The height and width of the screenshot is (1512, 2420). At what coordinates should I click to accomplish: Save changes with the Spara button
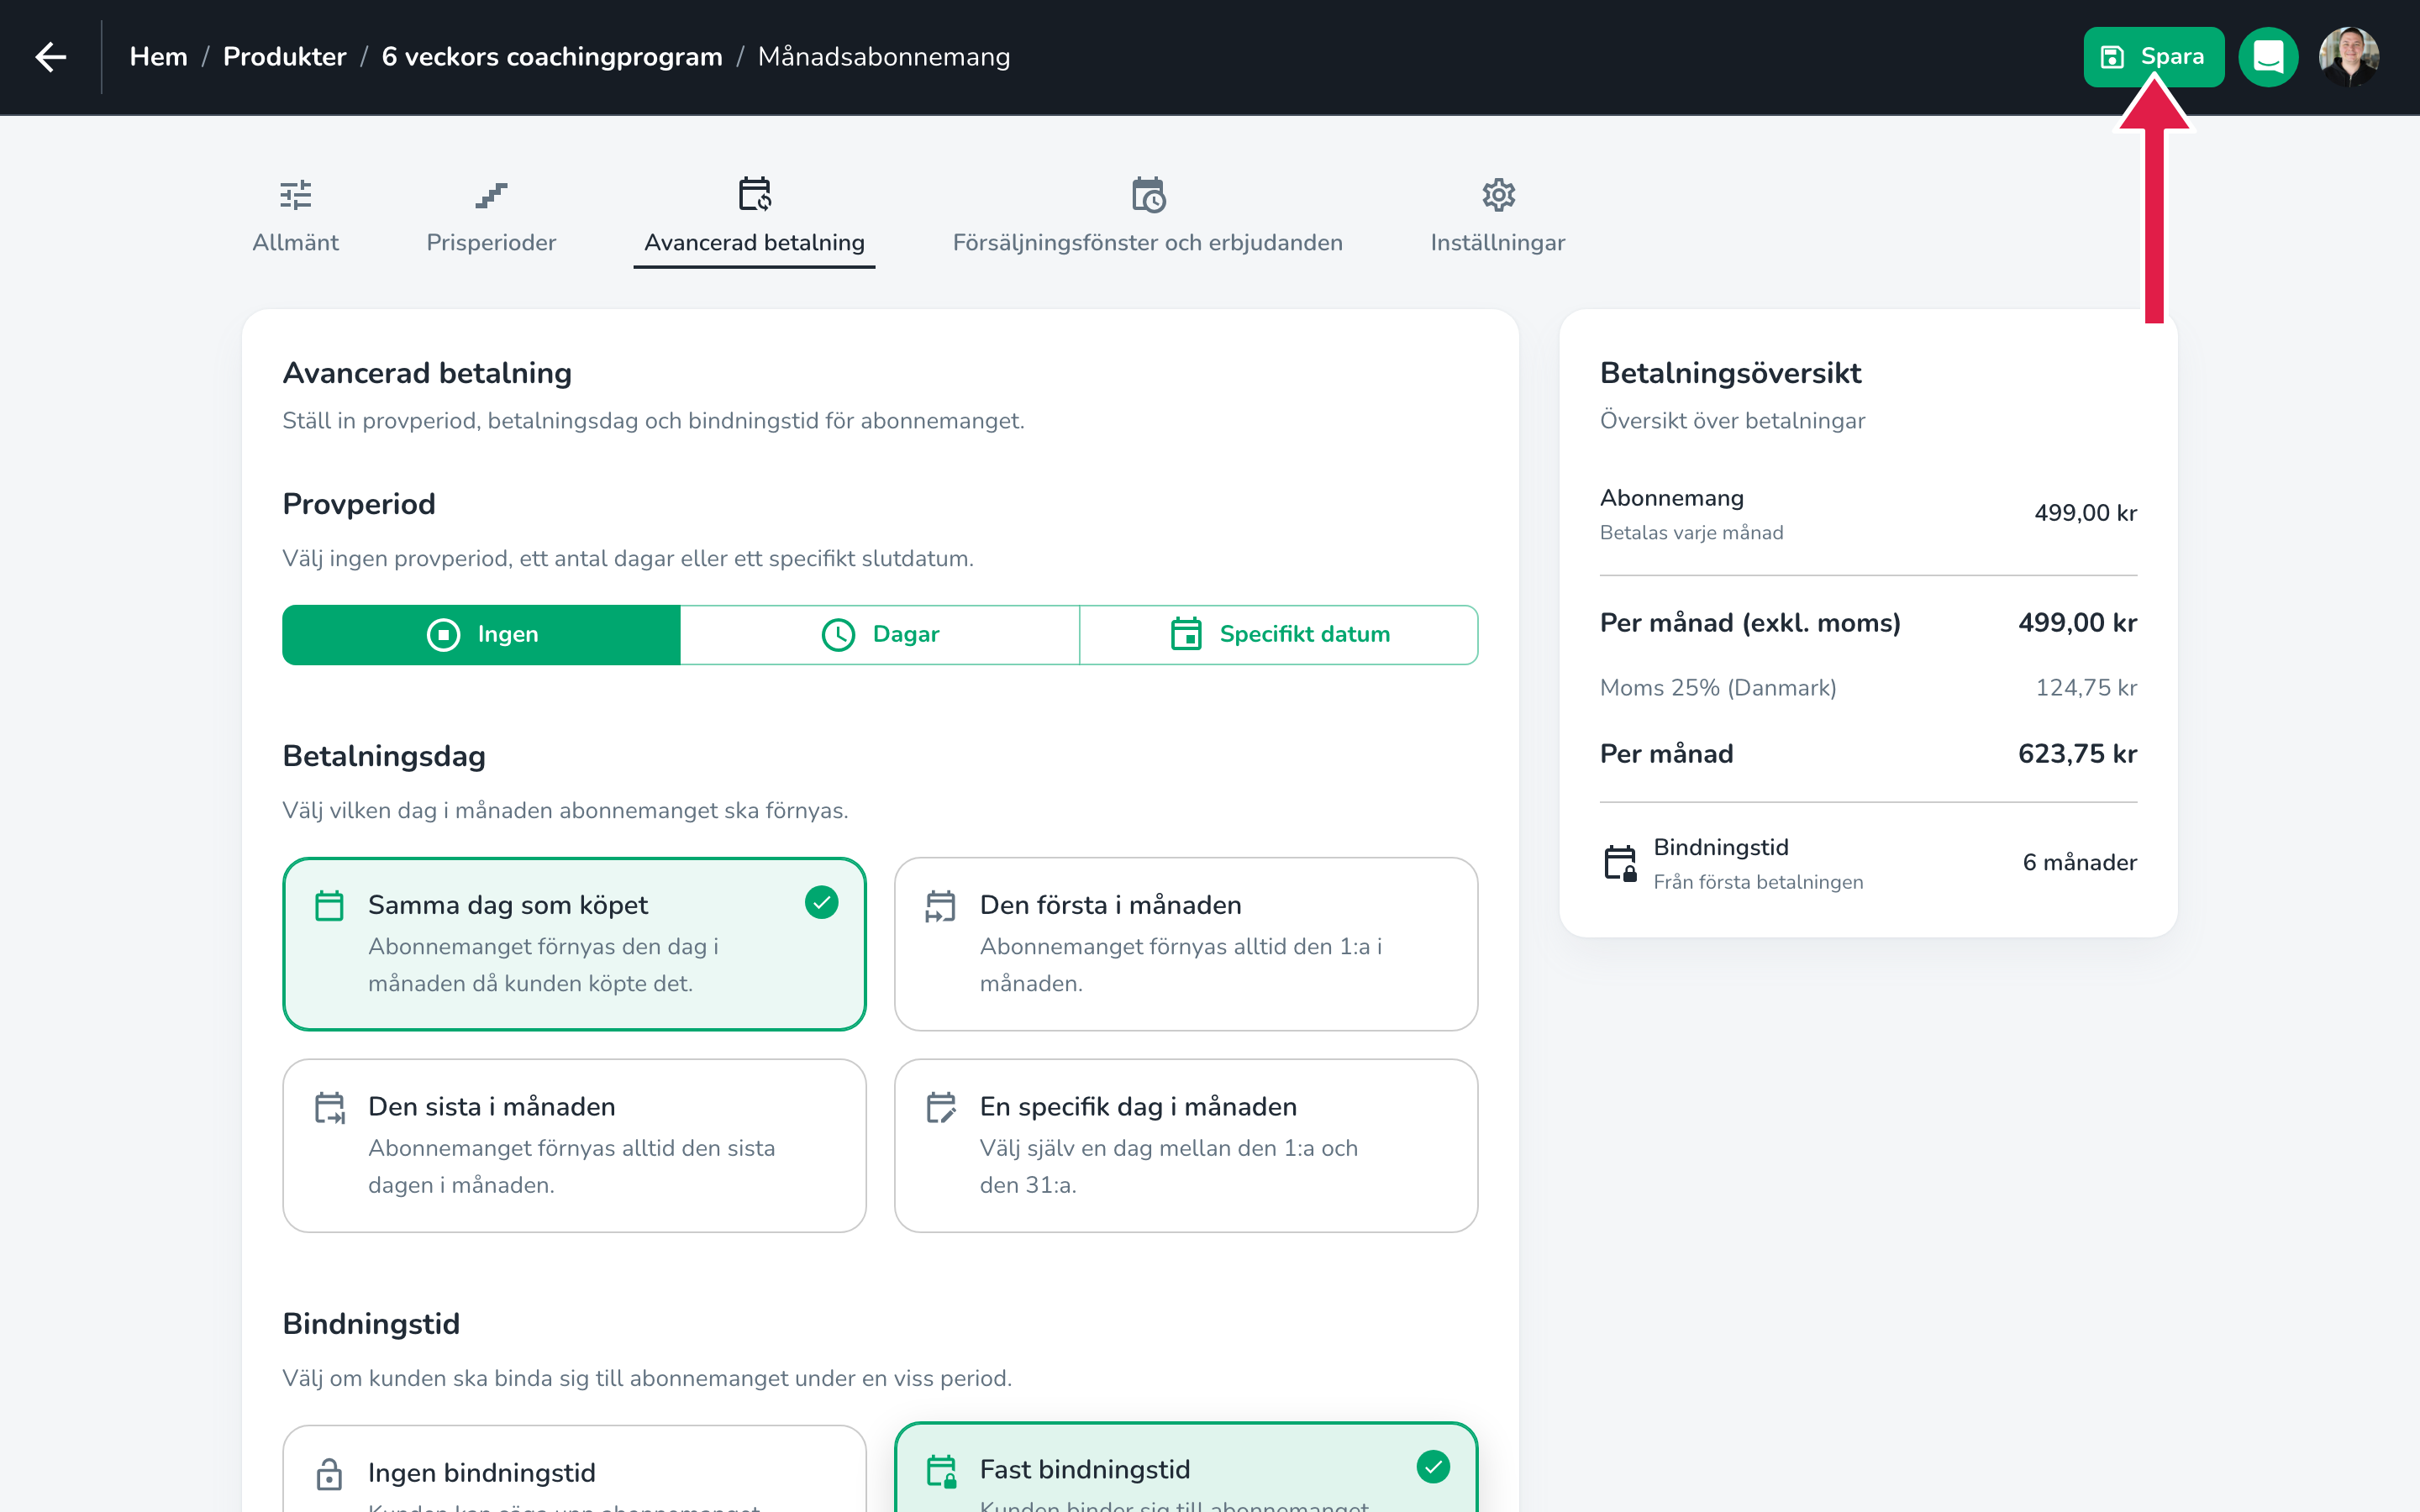pyautogui.click(x=2153, y=57)
